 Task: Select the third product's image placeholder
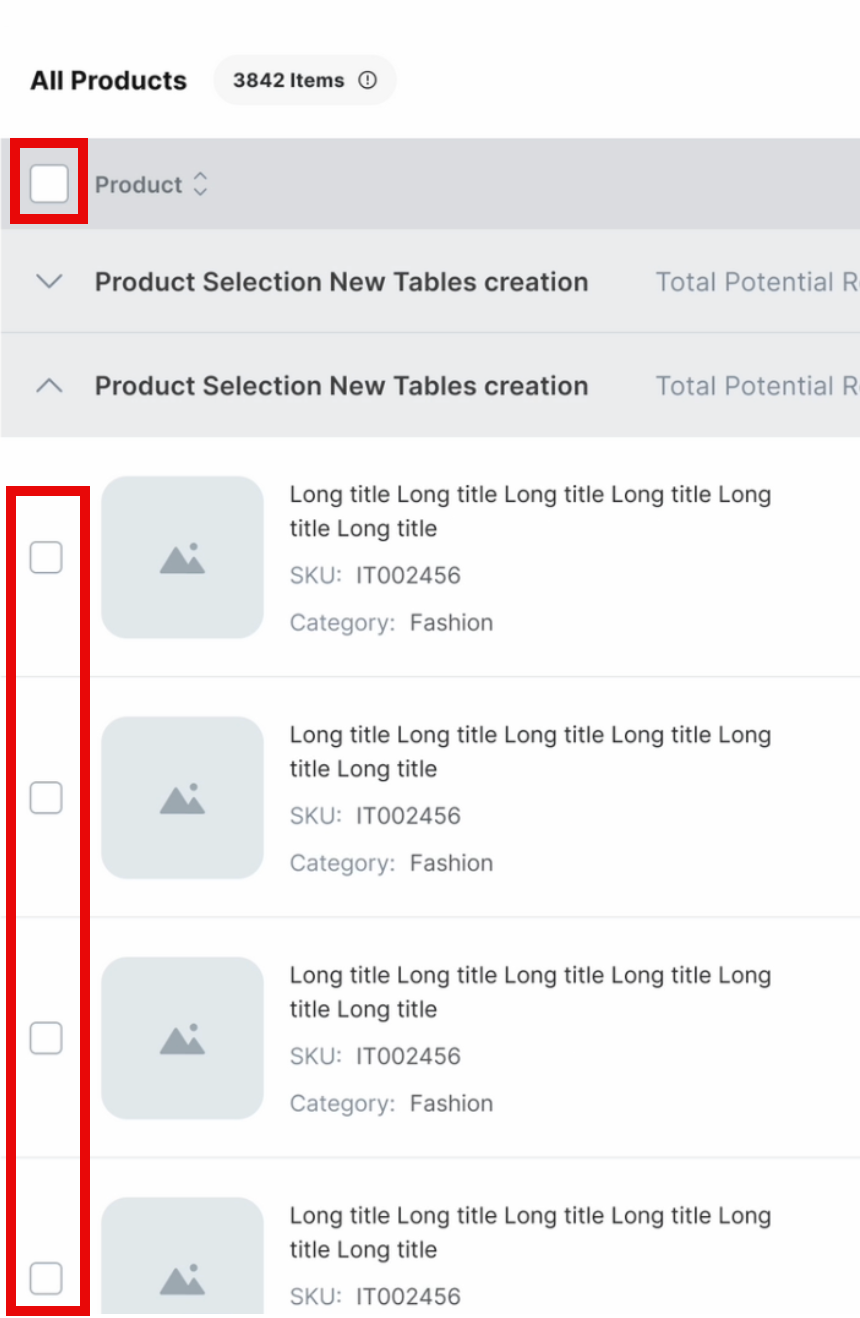182,1038
